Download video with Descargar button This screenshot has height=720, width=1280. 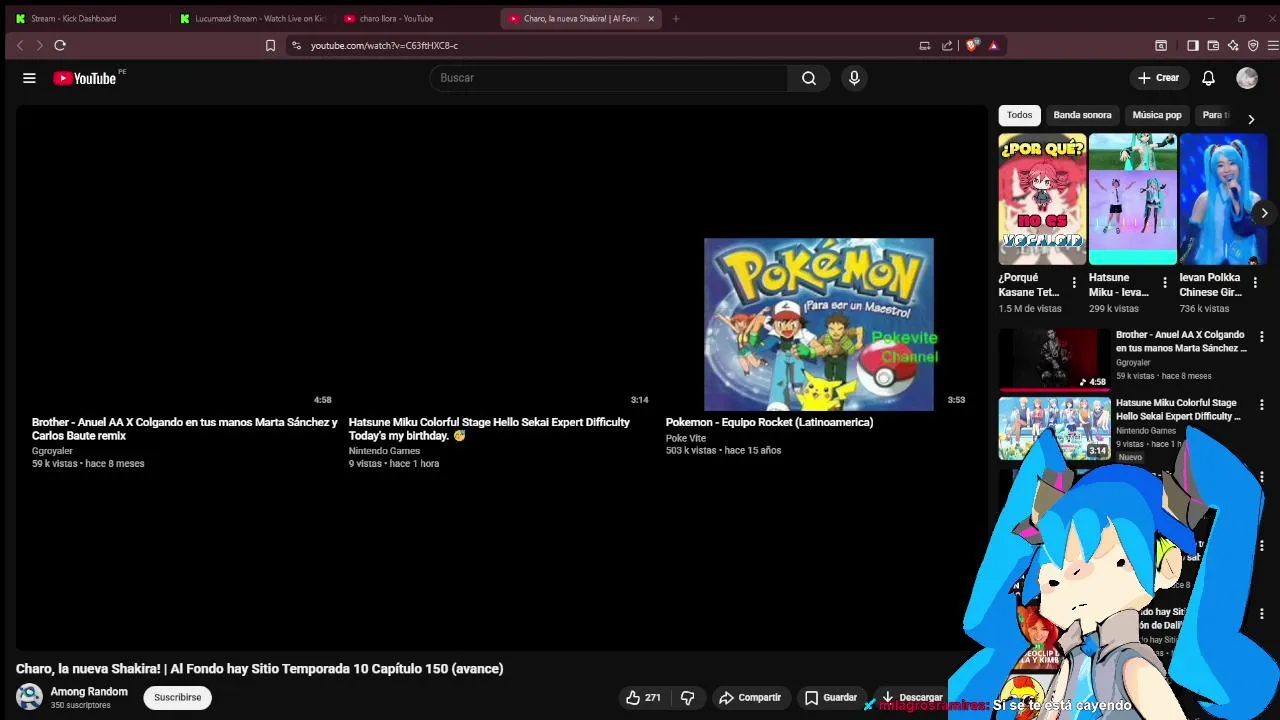coord(912,697)
